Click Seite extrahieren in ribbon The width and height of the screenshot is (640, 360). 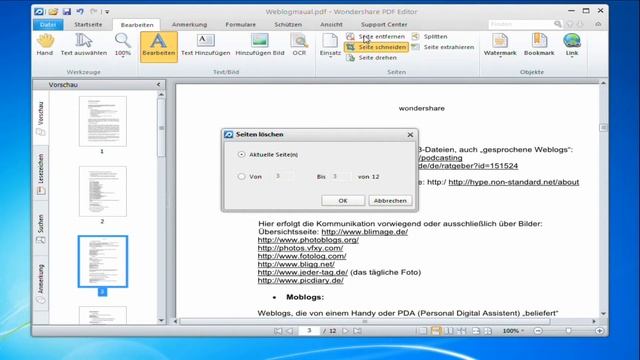click(x=443, y=47)
